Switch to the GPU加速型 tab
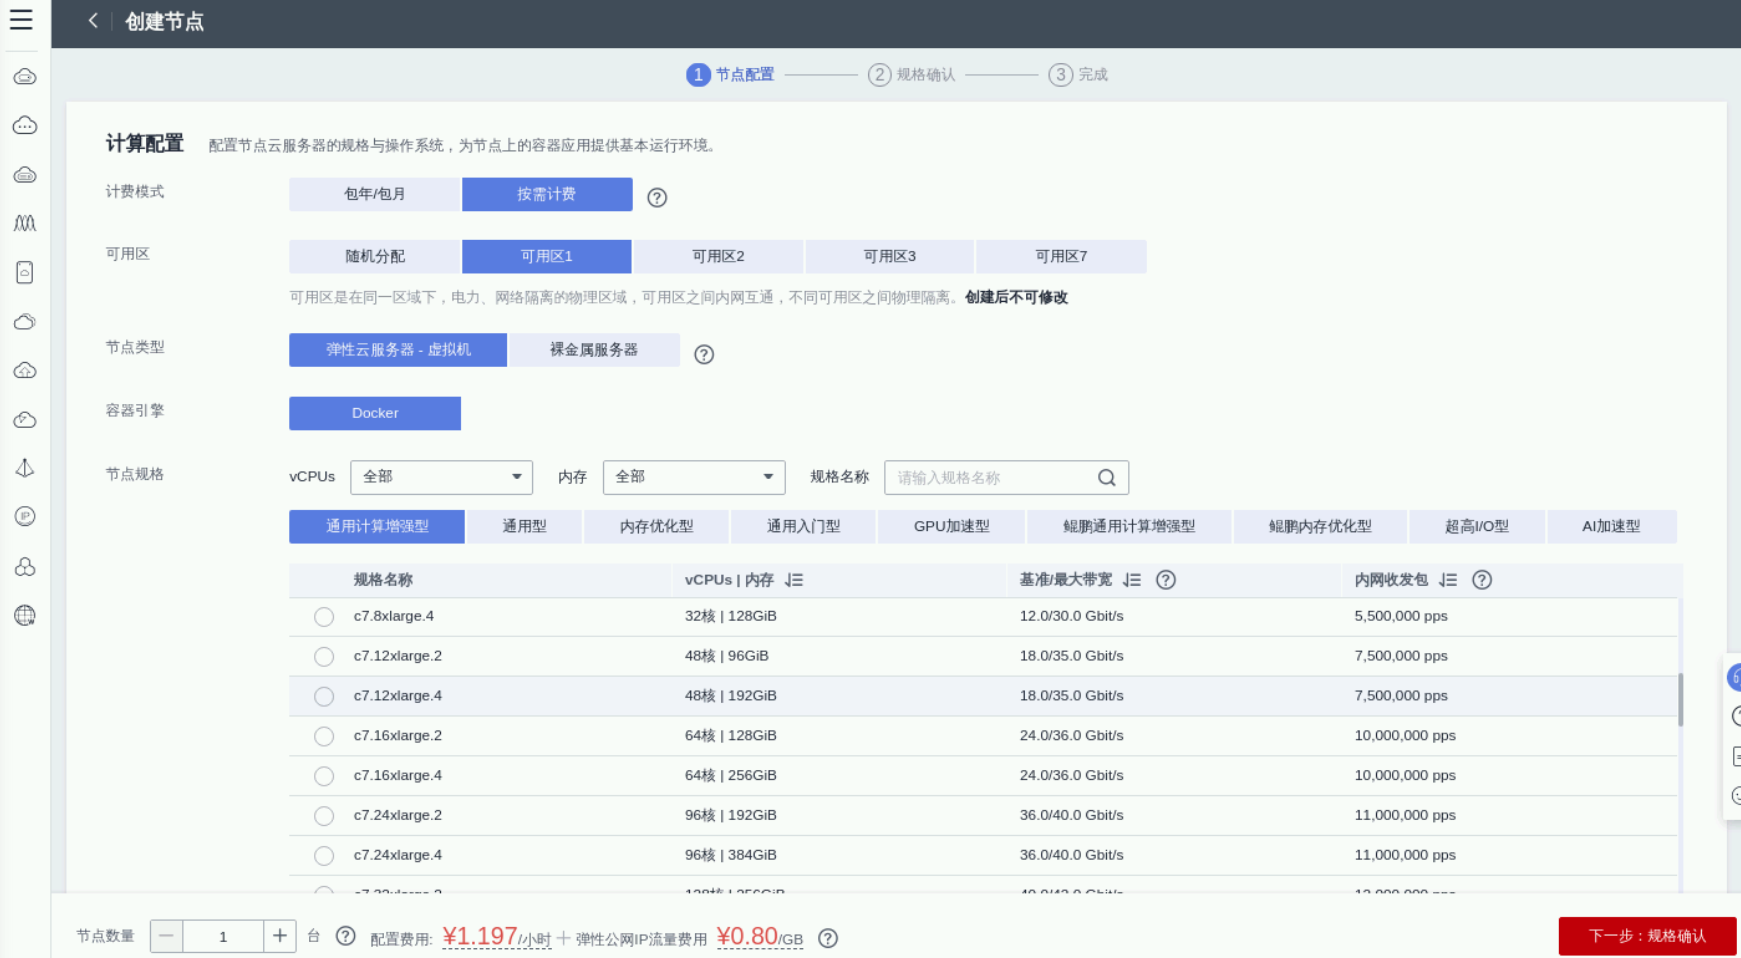Screen dimensions: 1741x958 pos(951,526)
